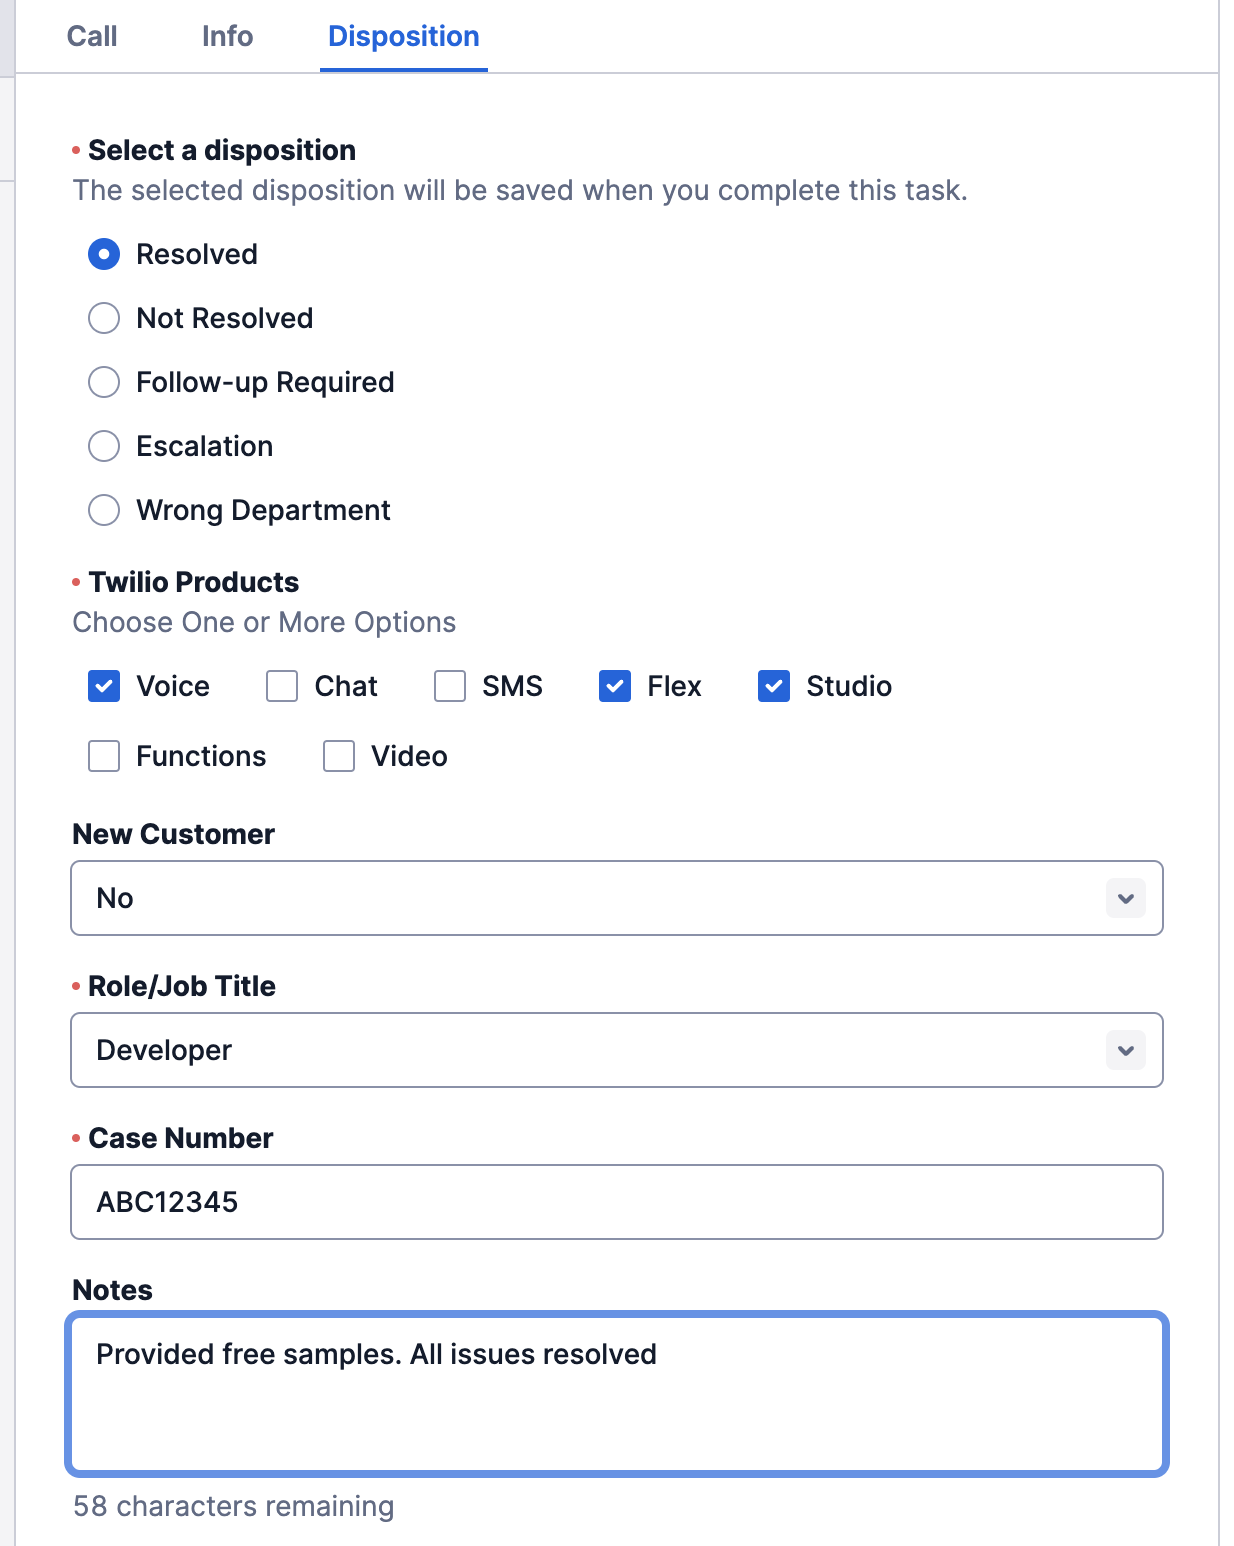The image size is (1234, 1546).
Task: Focus the Case Number input field
Action: (617, 1202)
